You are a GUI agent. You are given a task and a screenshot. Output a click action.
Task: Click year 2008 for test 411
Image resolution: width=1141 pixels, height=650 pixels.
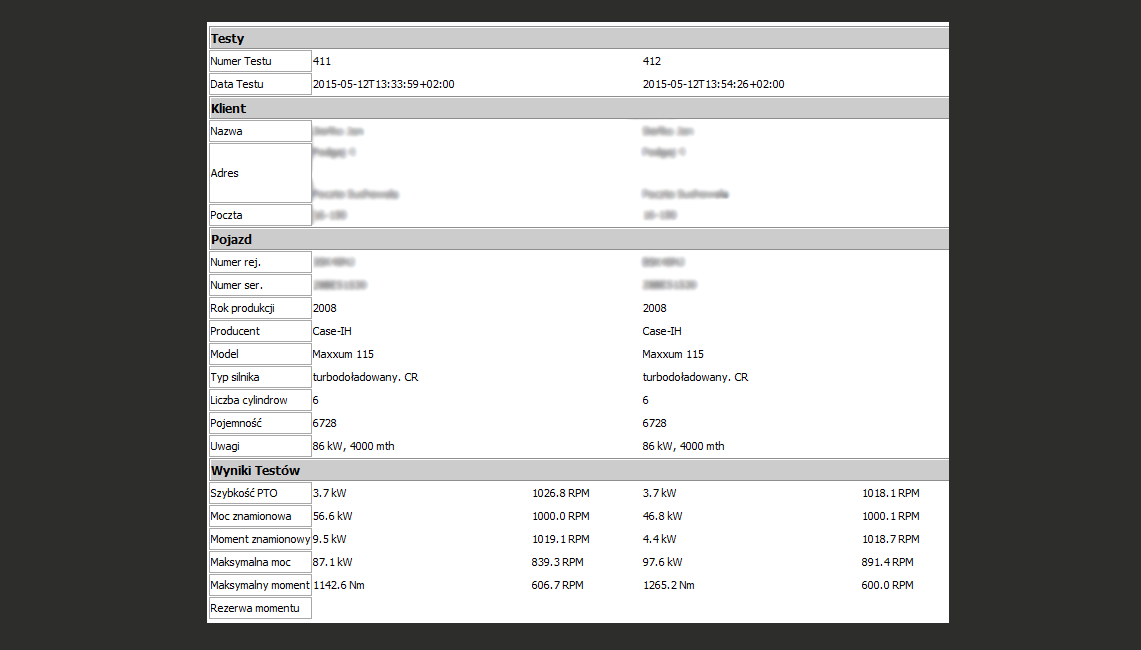[325, 308]
